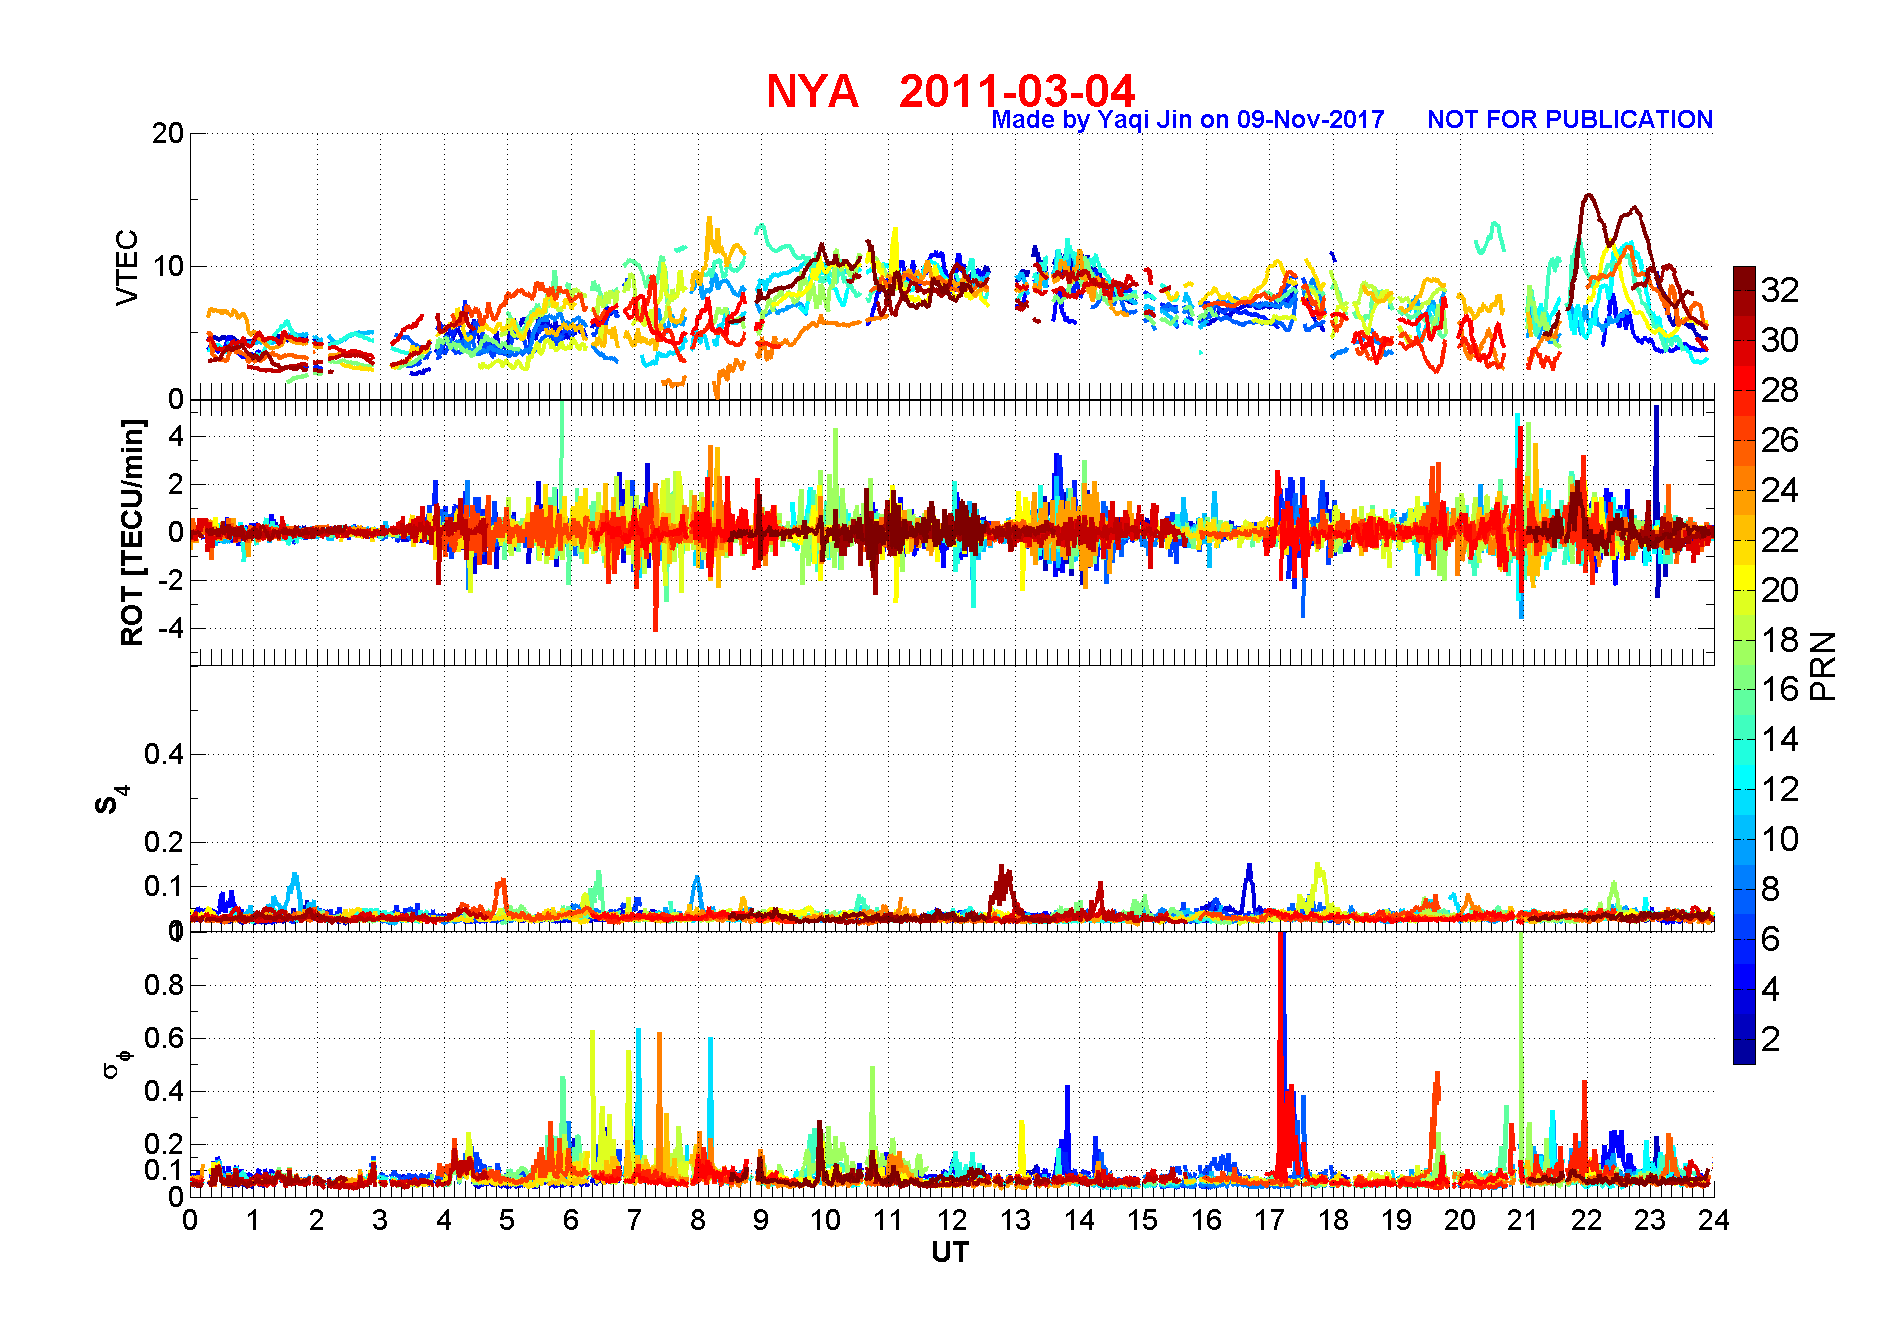This screenshot has width=1904, height=1330.
Task: Click hour 17 on the UT axis
Action: click(1269, 1220)
